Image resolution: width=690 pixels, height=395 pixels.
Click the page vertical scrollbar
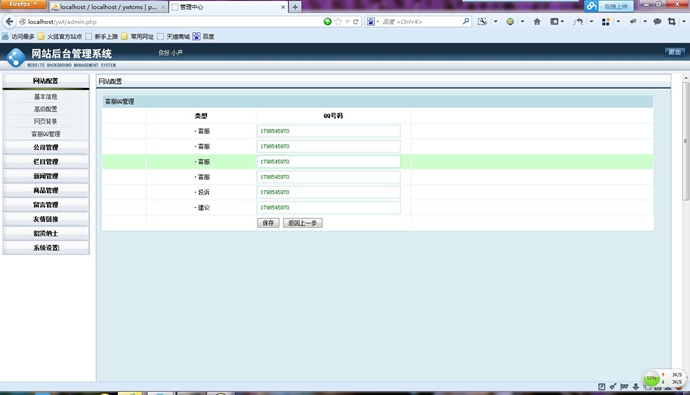click(x=685, y=141)
